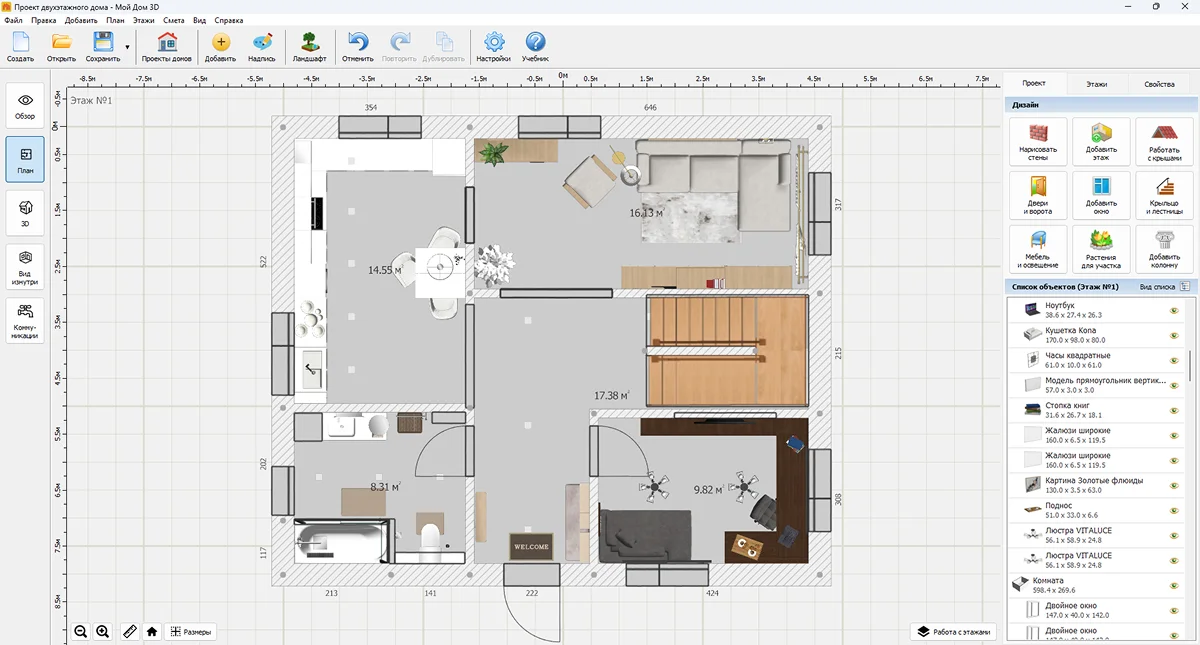Click the zoom out magnifier icon
This screenshot has width=1200, height=645.
[81, 631]
